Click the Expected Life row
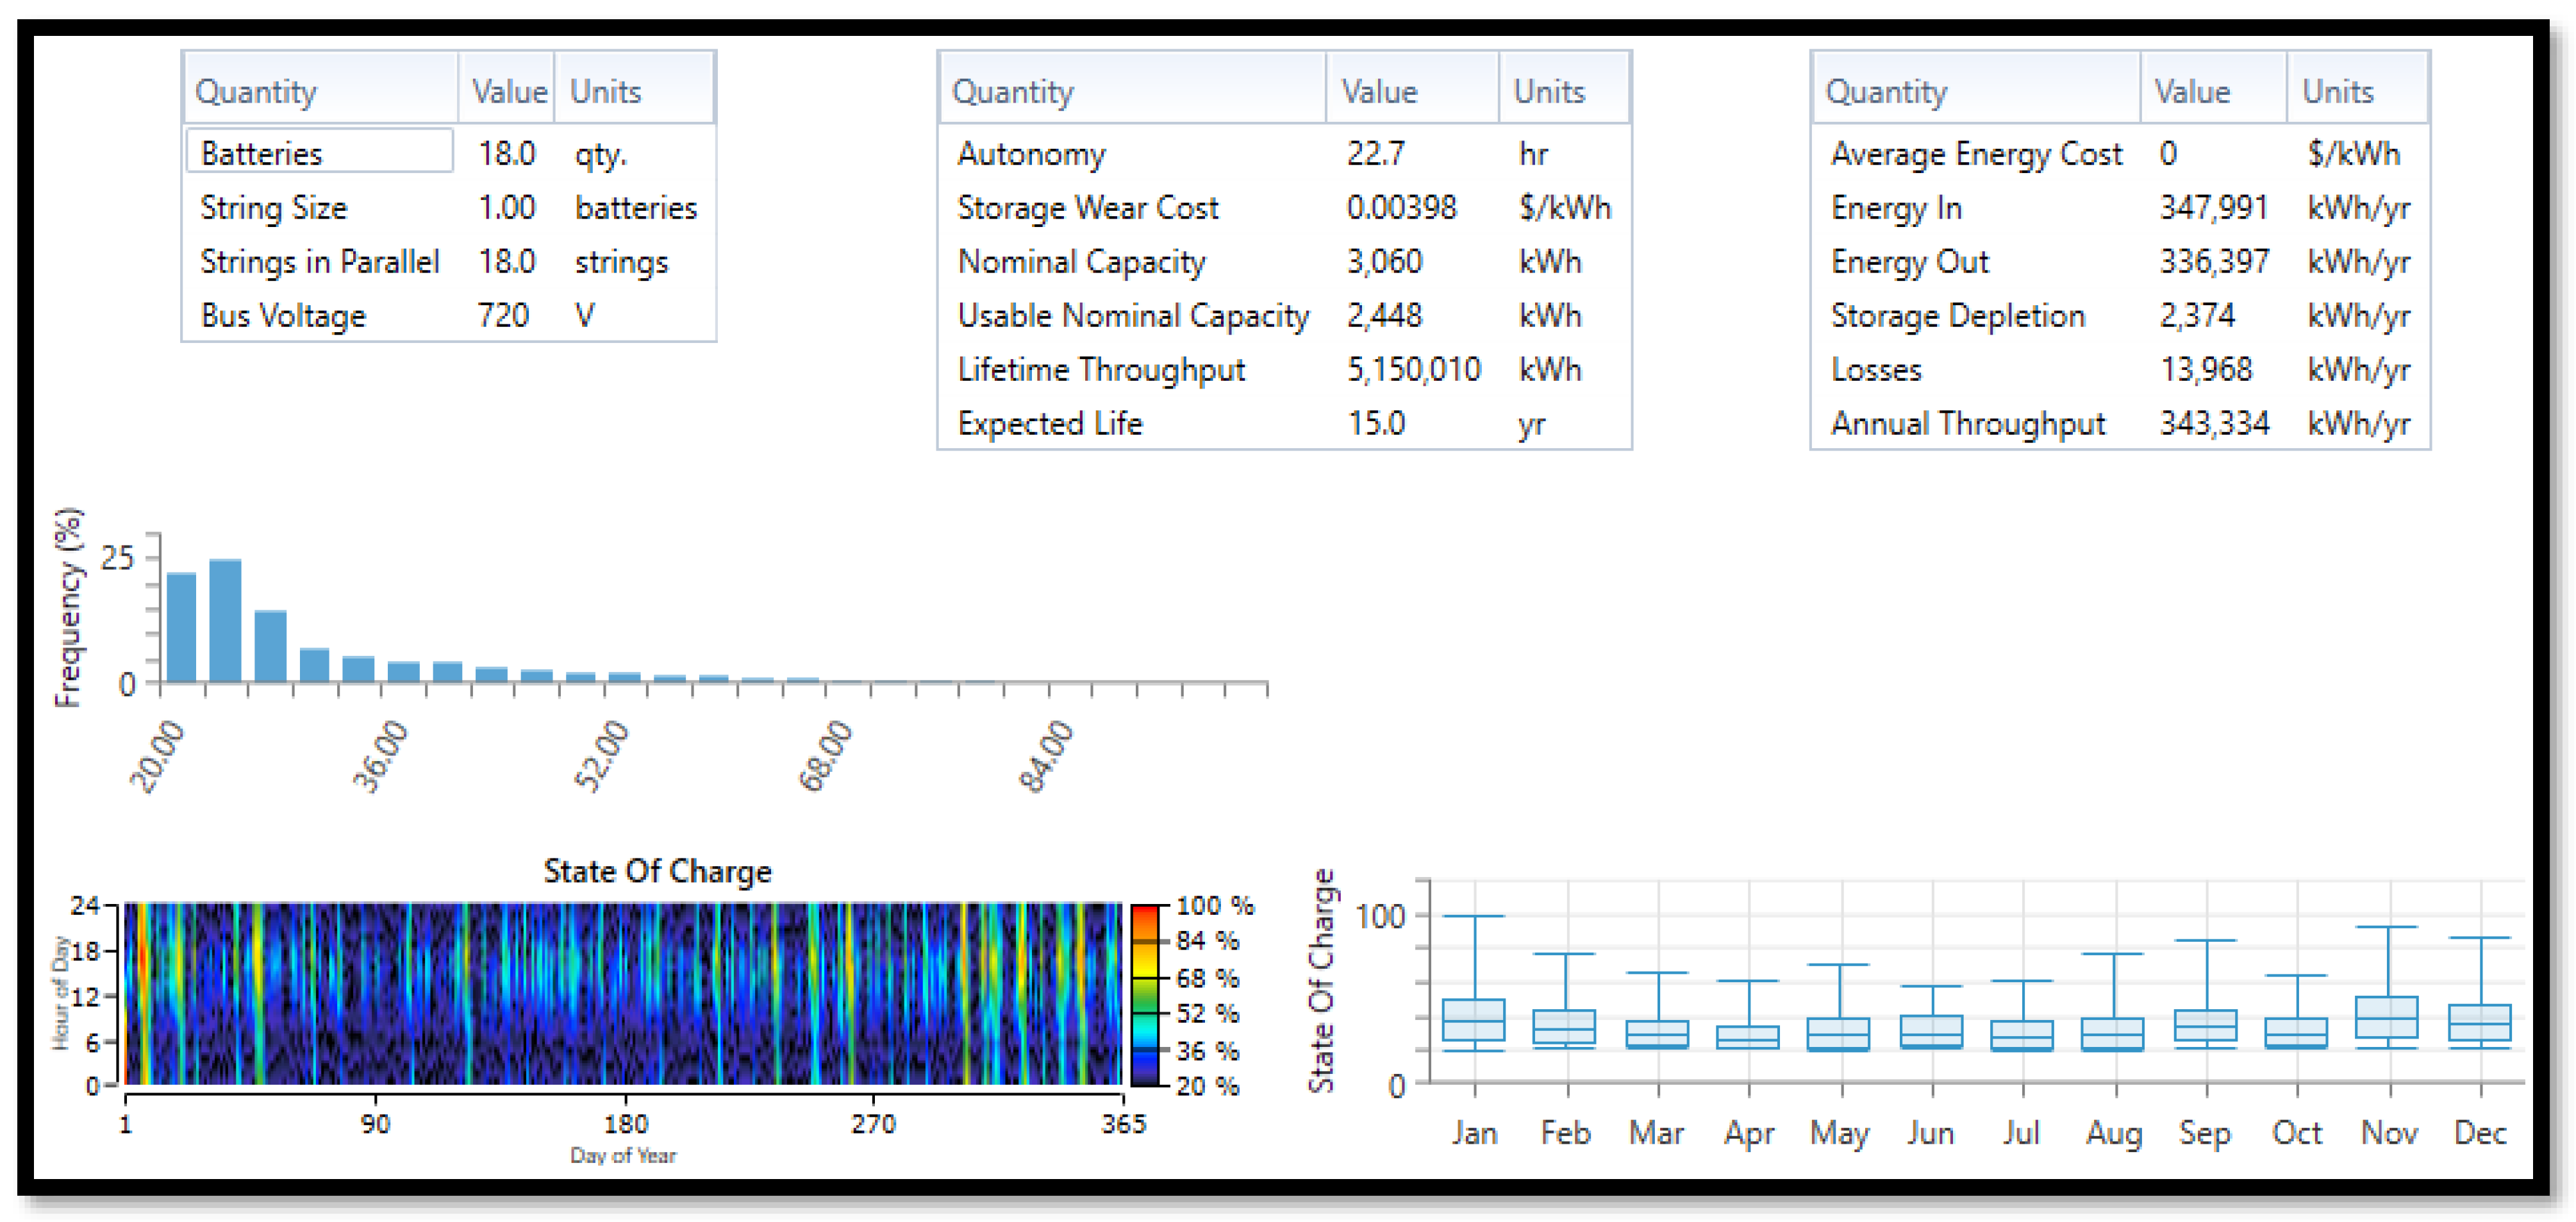Screen dimensions: 2576x1222 click(1049, 424)
